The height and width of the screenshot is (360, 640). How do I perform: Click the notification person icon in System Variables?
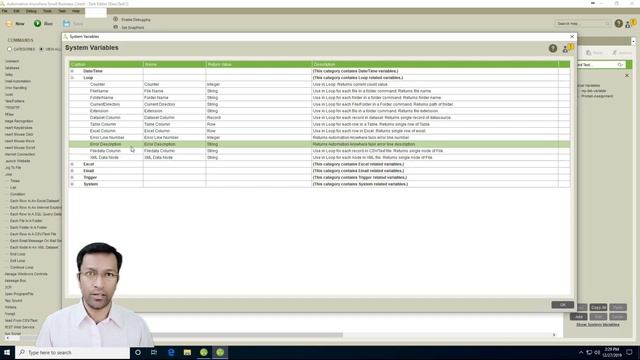tap(567, 48)
